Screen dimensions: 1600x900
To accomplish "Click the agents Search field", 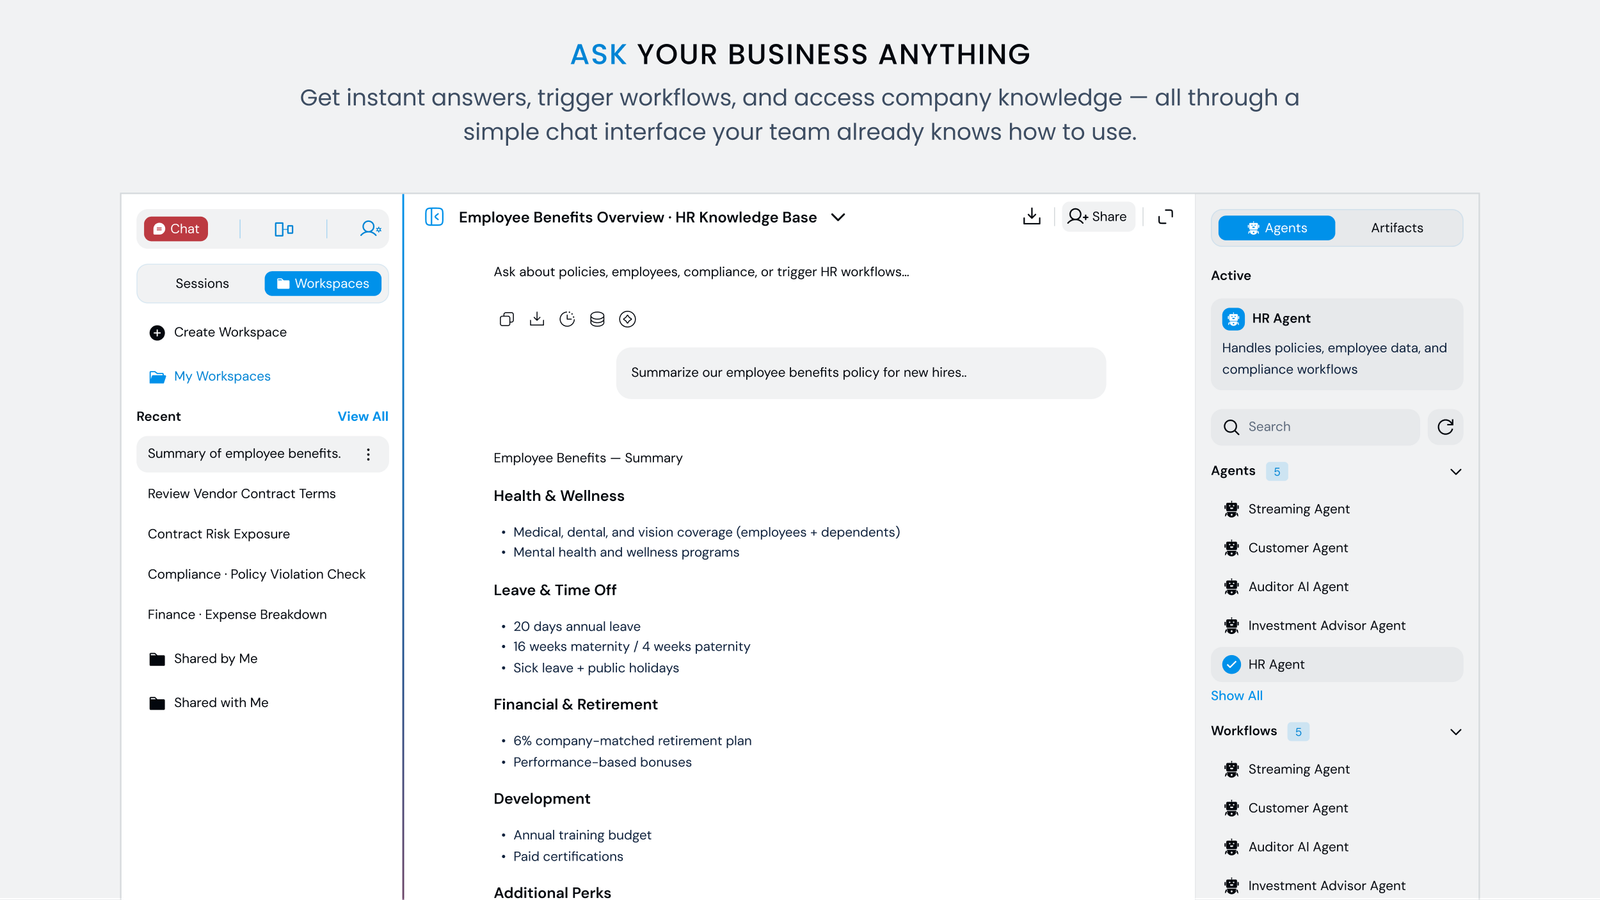I will [1316, 427].
